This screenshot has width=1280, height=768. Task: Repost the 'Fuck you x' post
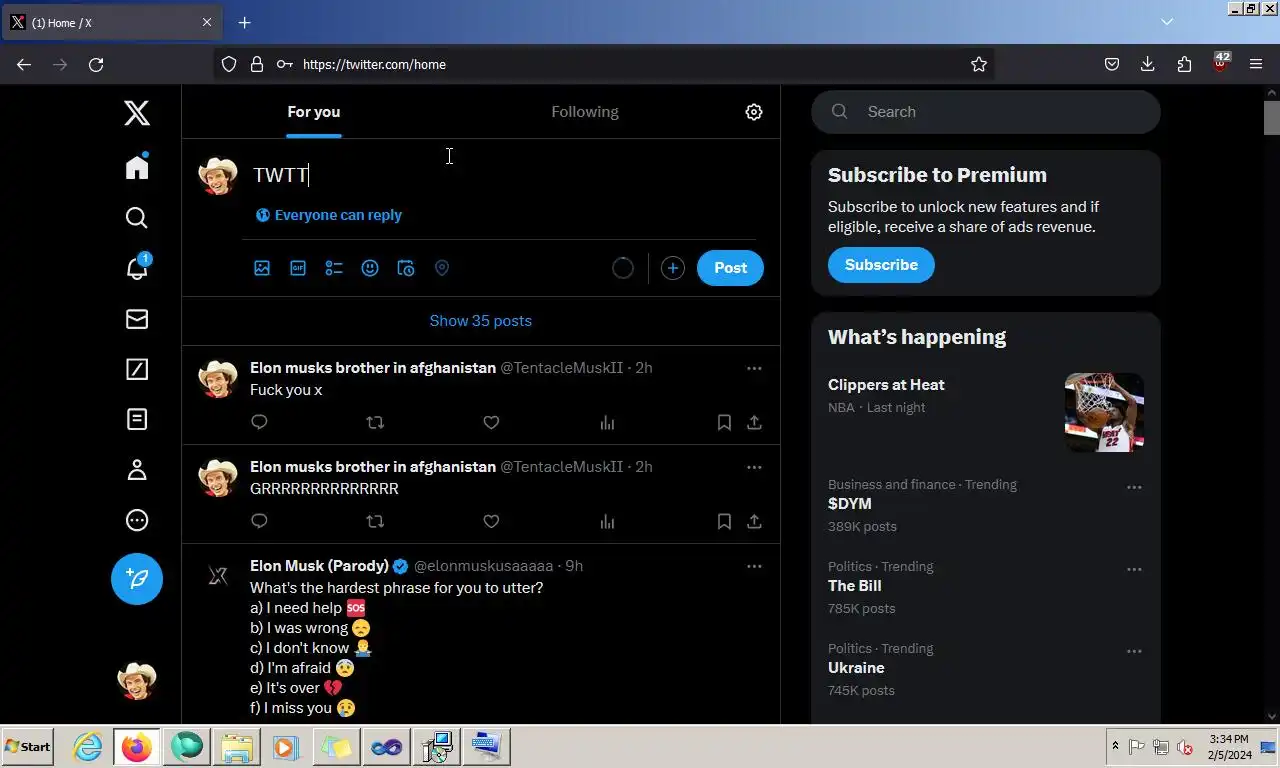click(x=375, y=422)
